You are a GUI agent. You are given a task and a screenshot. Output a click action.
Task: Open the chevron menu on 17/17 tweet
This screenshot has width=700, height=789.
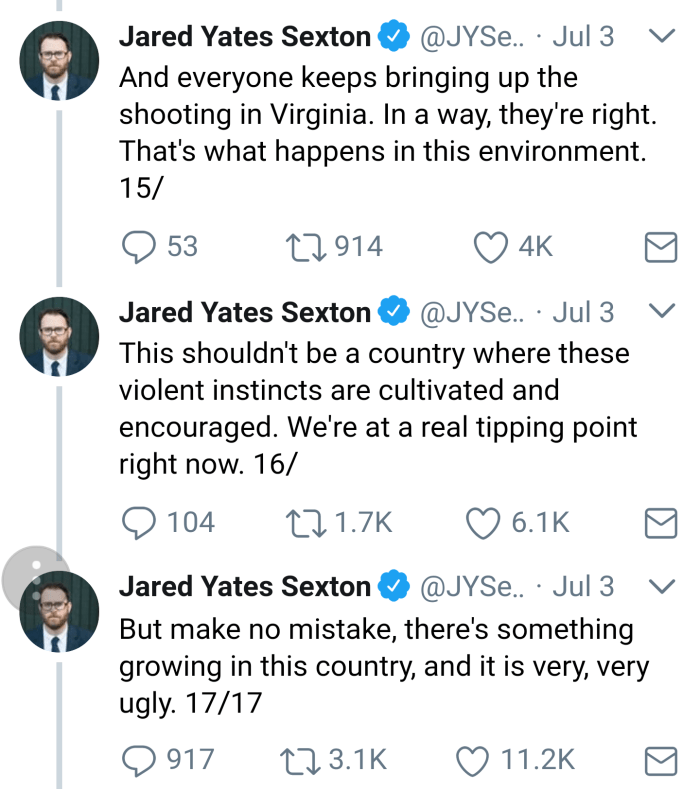[x=661, y=586]
